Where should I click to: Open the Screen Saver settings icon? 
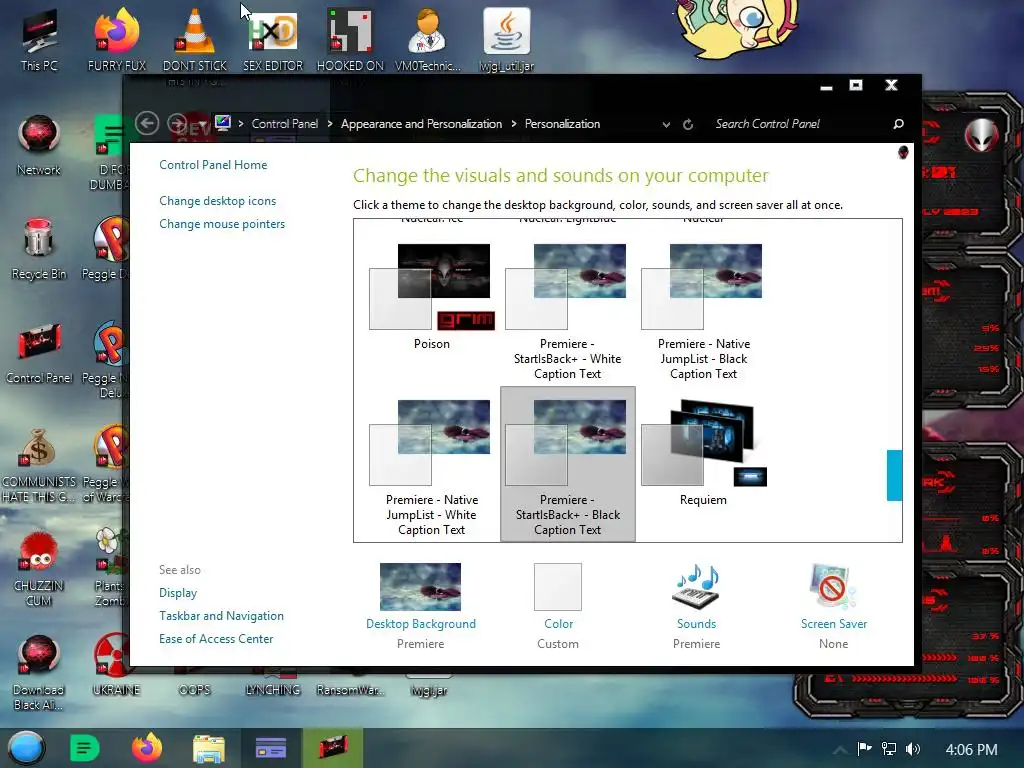(833, 586)
